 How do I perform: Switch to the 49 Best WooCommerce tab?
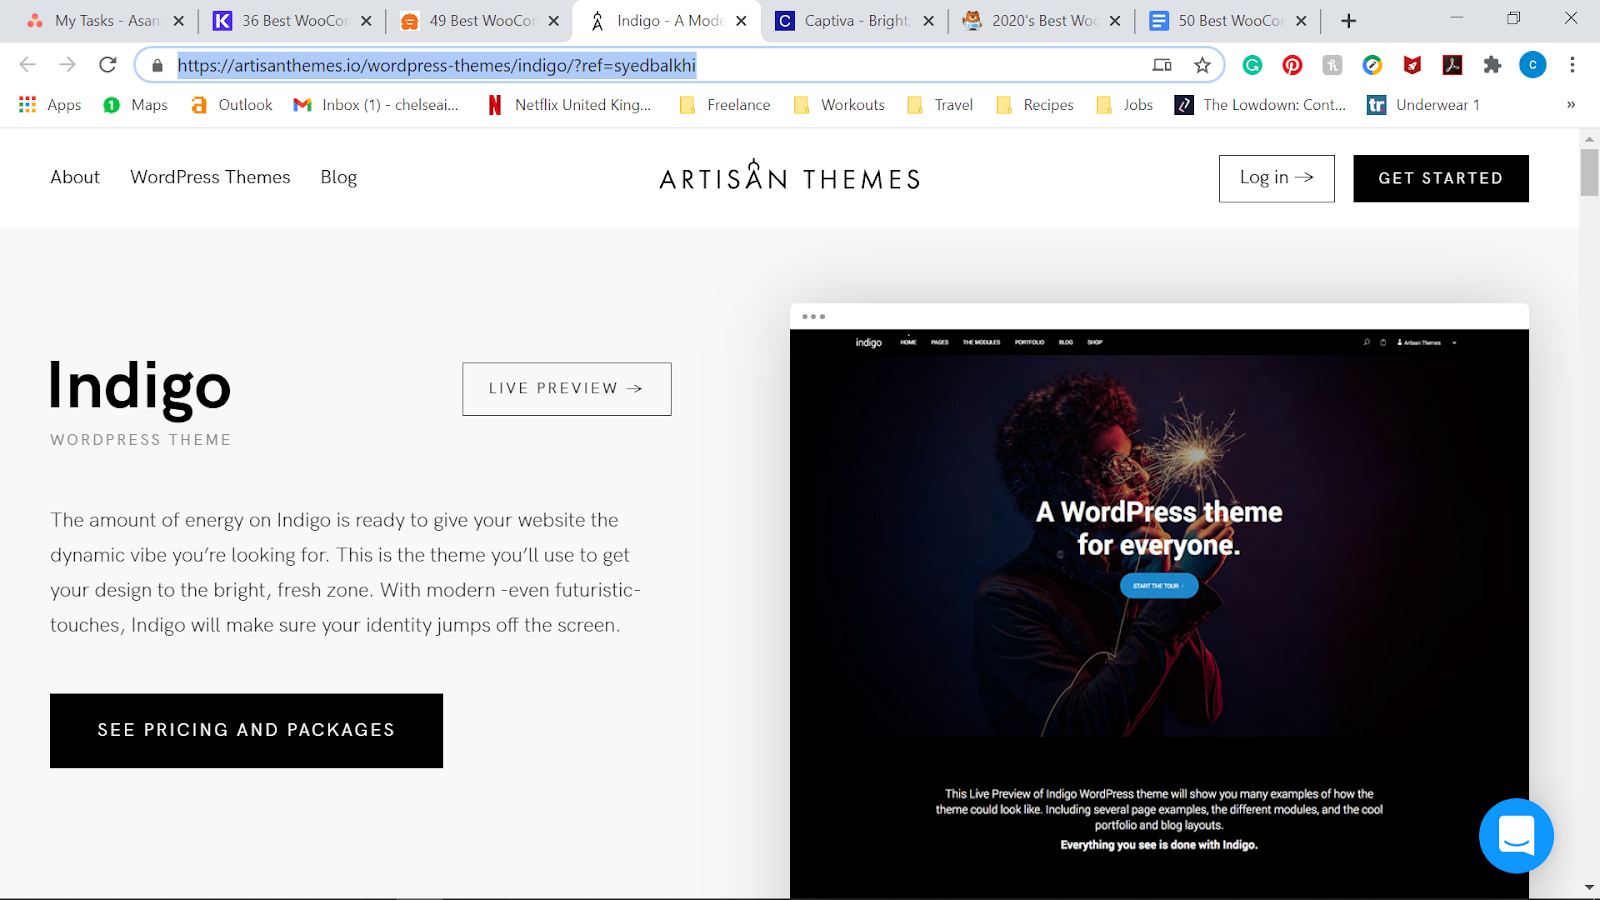(482, 21)
